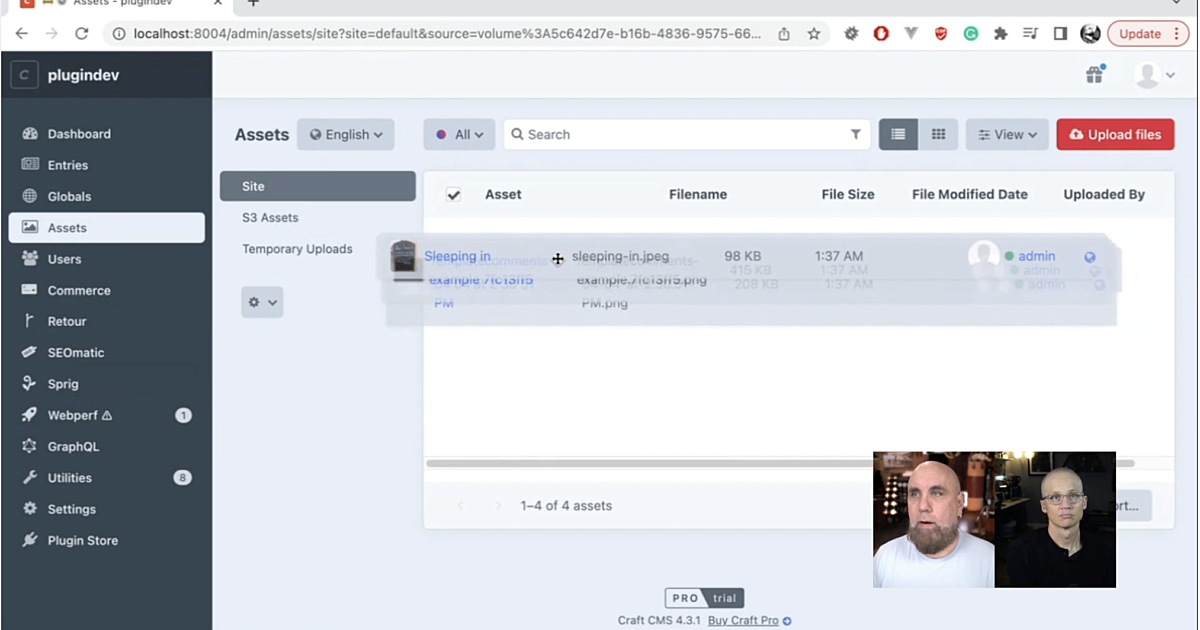
Task: Expand the View options dropdown
Action: coord(1006,134)
